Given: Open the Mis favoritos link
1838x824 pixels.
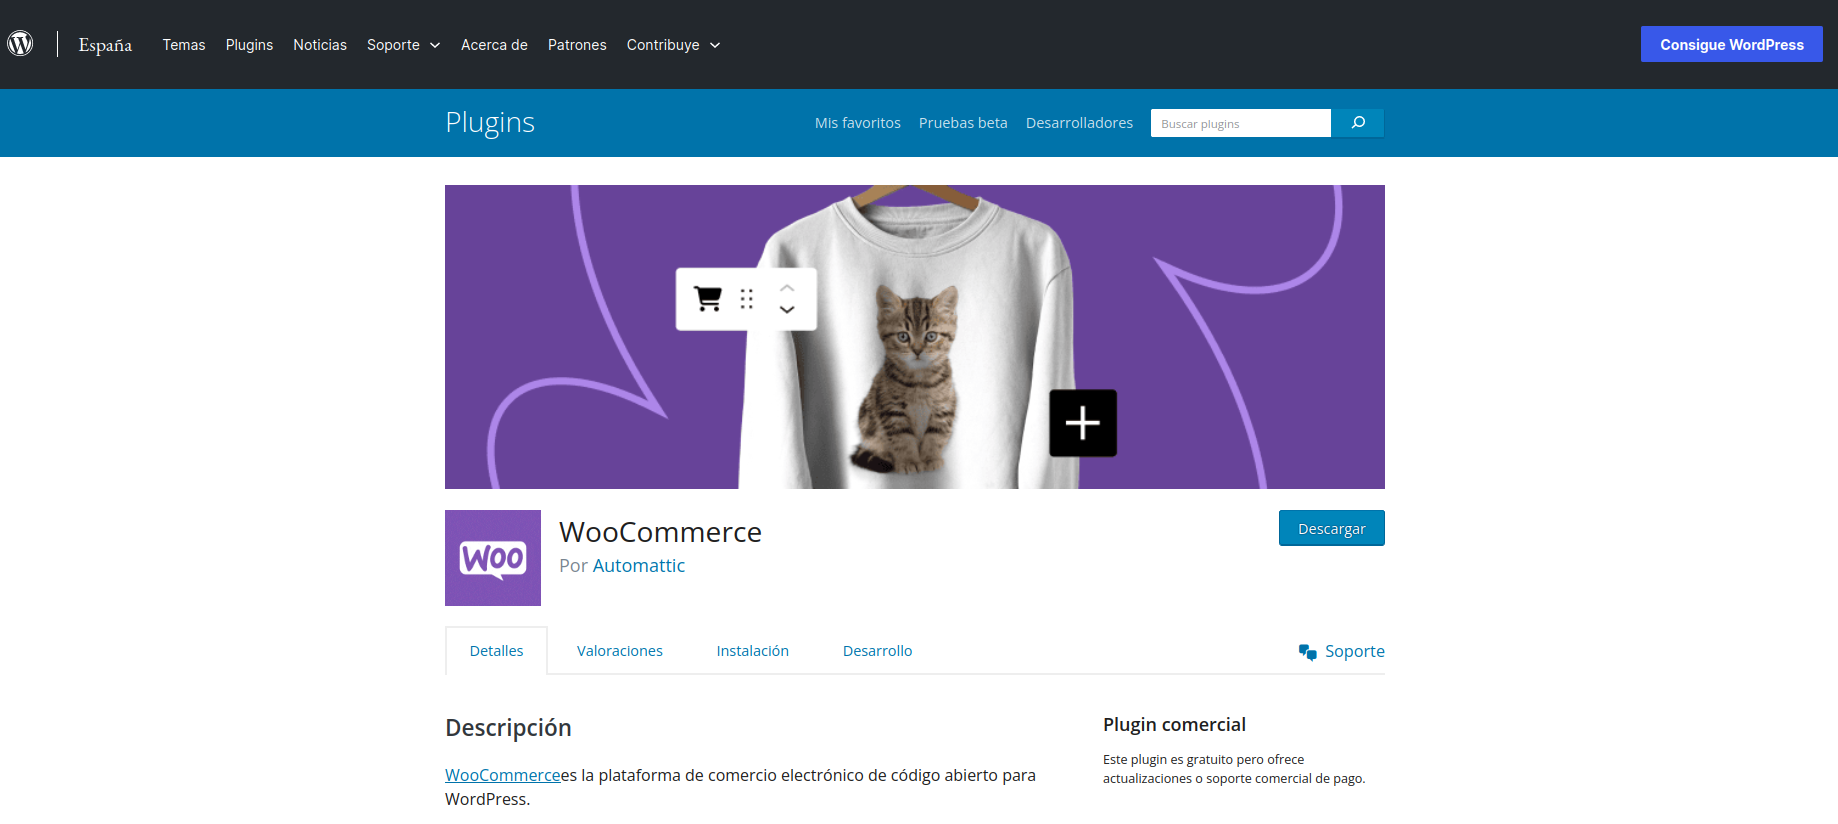Looking at the screenshot, I should click(x=857, y=123).
